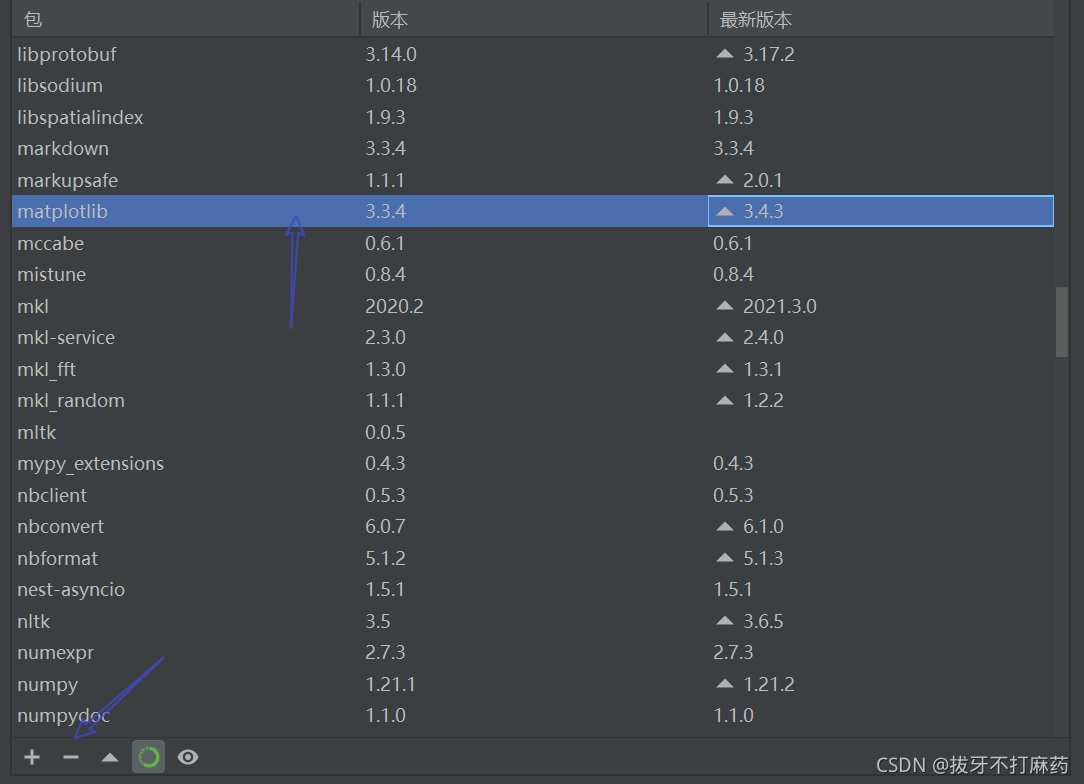Viewport: 1084px width, 784px height.
Task: Remove selected package using the minus icon
Action: (x=70, y=757)
